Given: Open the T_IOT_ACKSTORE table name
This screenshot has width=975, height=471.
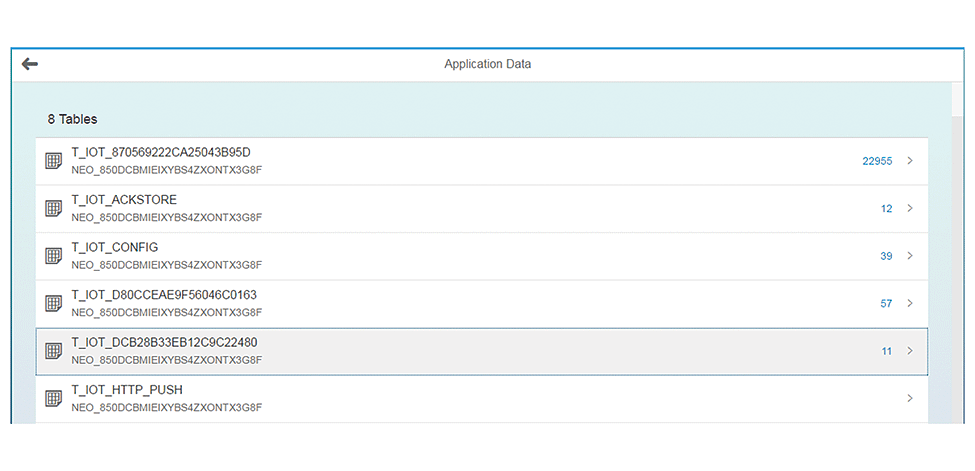Looking at the screenshot, I should point(124,200).
